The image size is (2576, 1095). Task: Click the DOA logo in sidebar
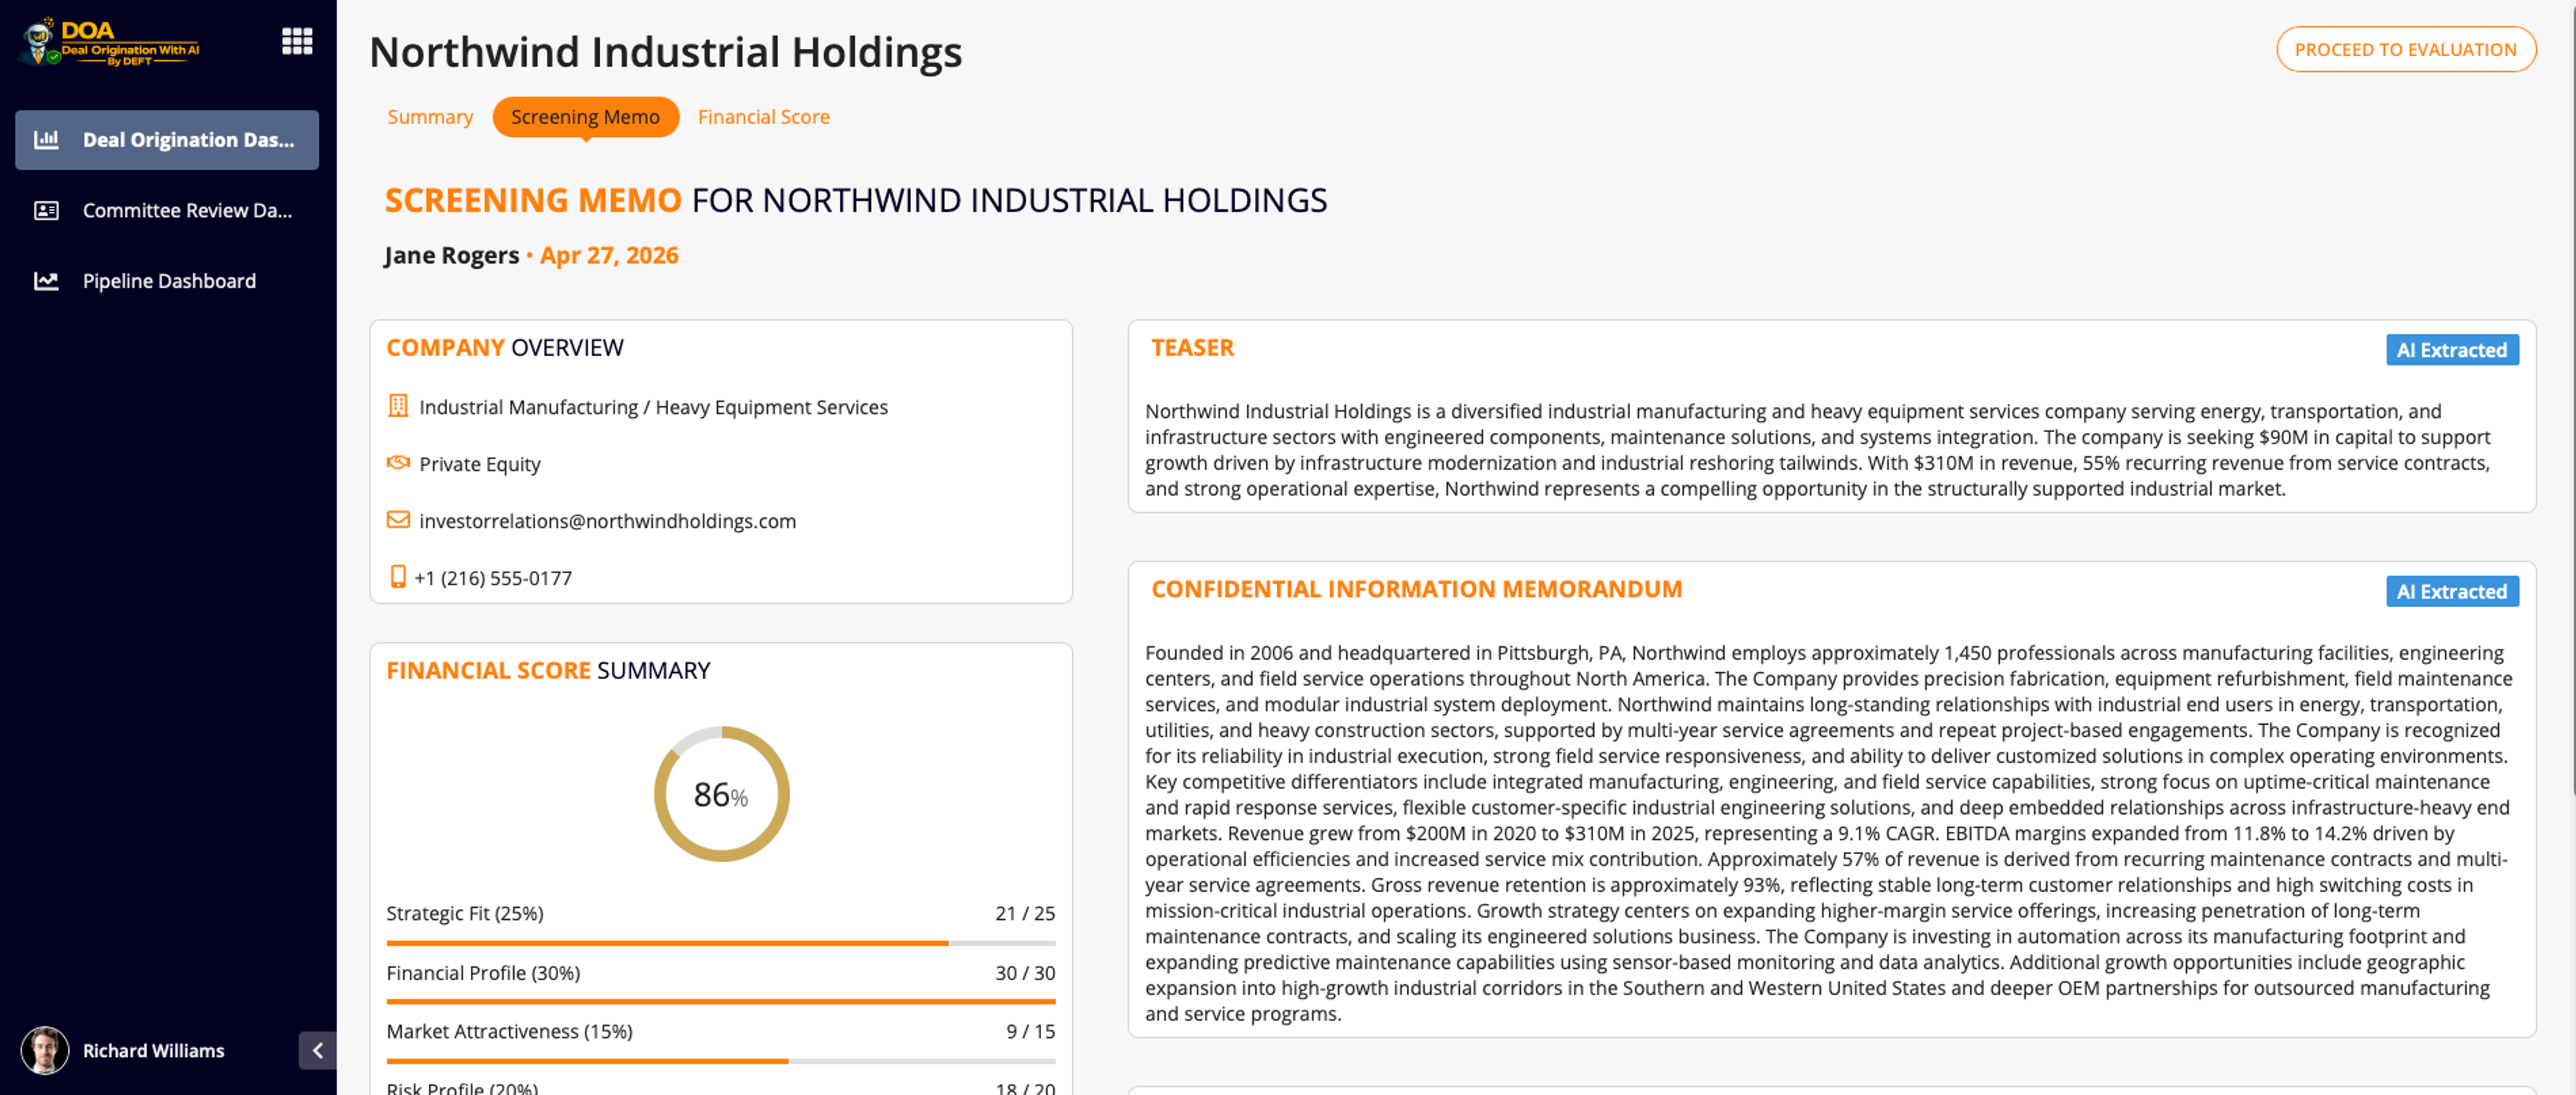point(110,42)
